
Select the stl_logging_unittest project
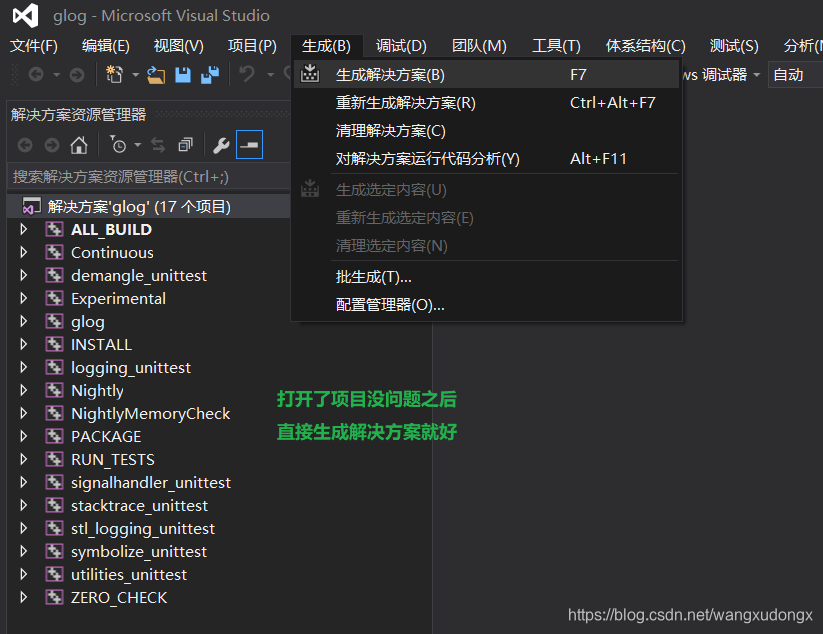tap(143, 529)
